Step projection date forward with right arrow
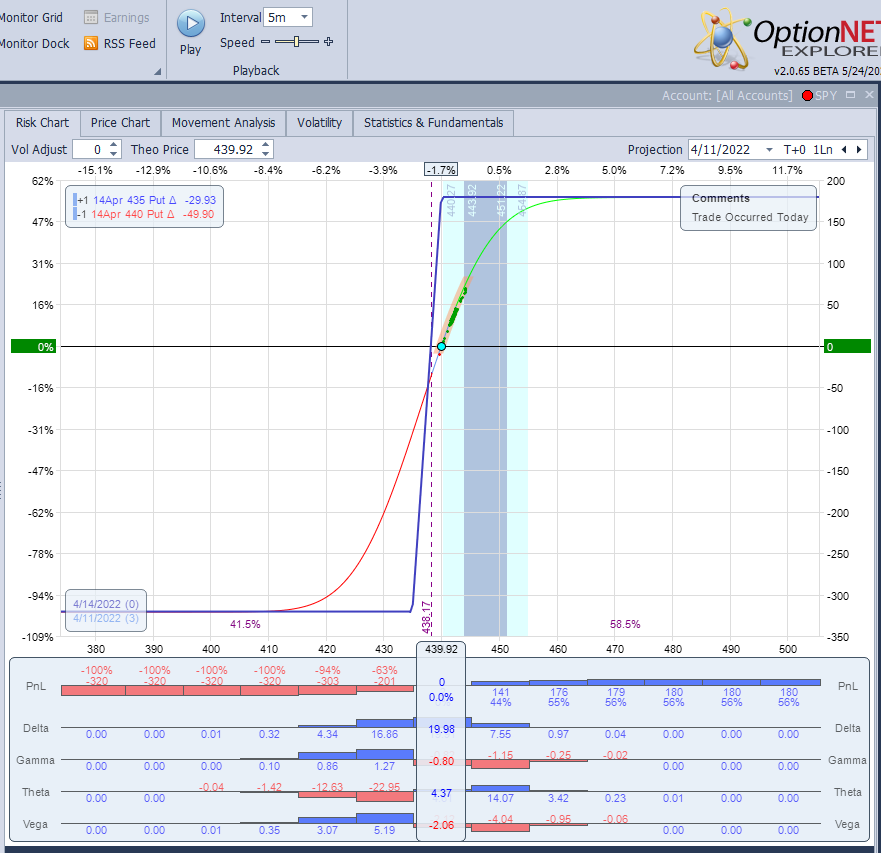Screen dimensions: 881x853 point(859,149)
